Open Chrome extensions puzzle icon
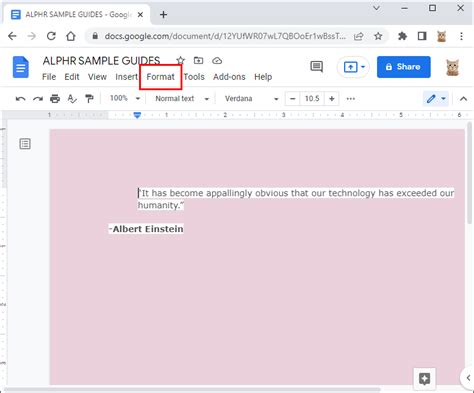Screen dimensions: 474x393 pyautogui.click(x=403, y=36)
